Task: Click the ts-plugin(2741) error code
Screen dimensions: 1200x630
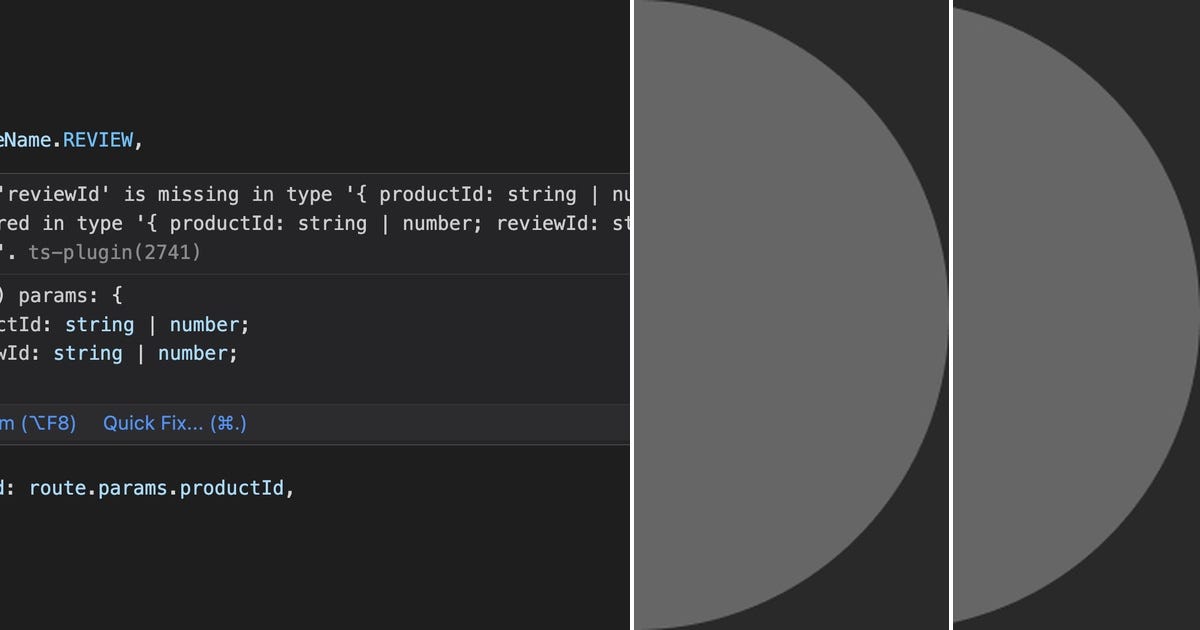Action: click(112, 252)
